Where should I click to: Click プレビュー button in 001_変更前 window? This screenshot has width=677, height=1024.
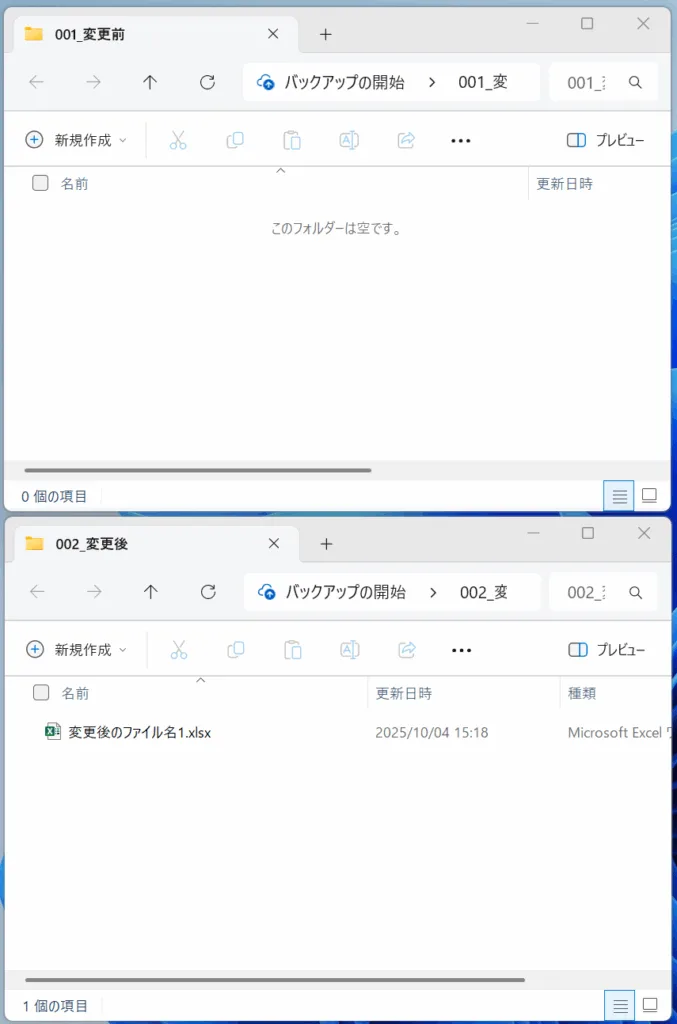tap(605, 140)
